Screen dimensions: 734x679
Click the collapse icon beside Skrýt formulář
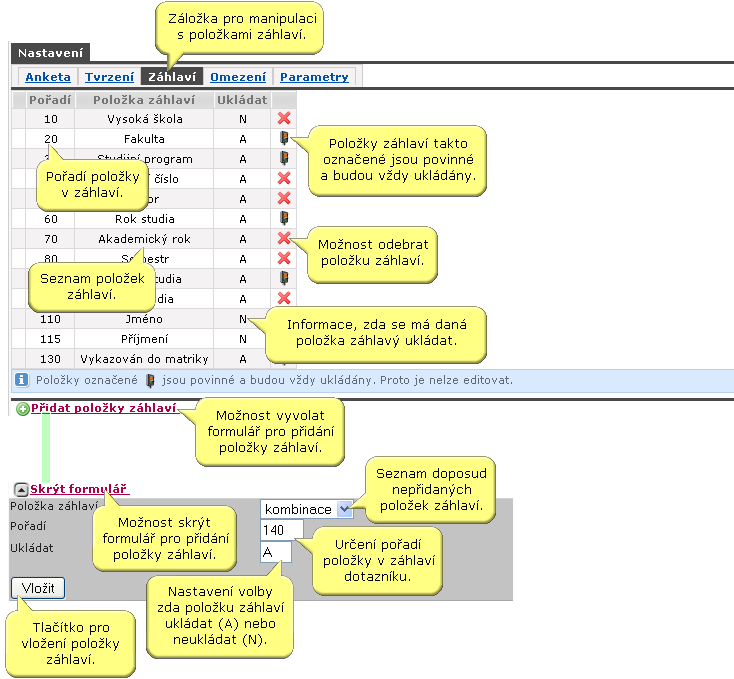(x=21, y=489)
